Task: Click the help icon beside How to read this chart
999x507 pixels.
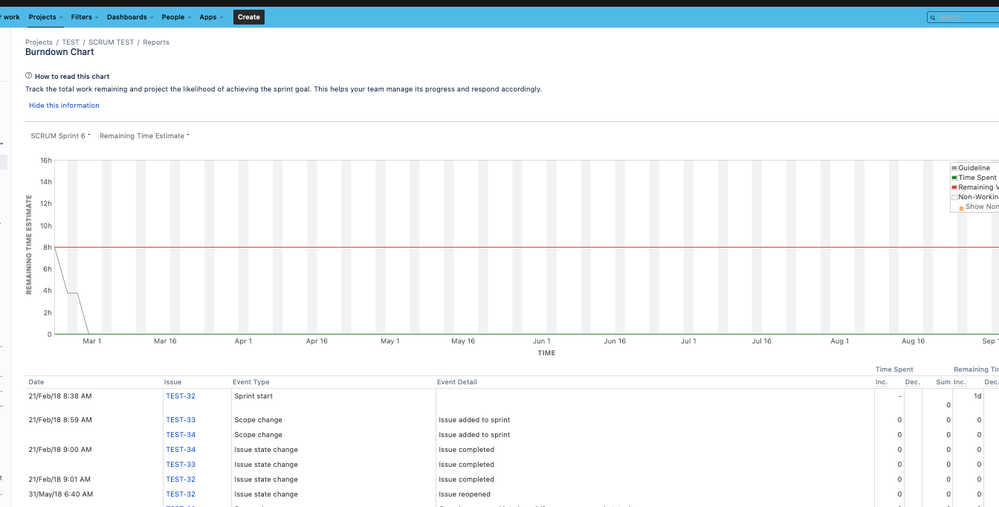Action: (x=29, y=76)
